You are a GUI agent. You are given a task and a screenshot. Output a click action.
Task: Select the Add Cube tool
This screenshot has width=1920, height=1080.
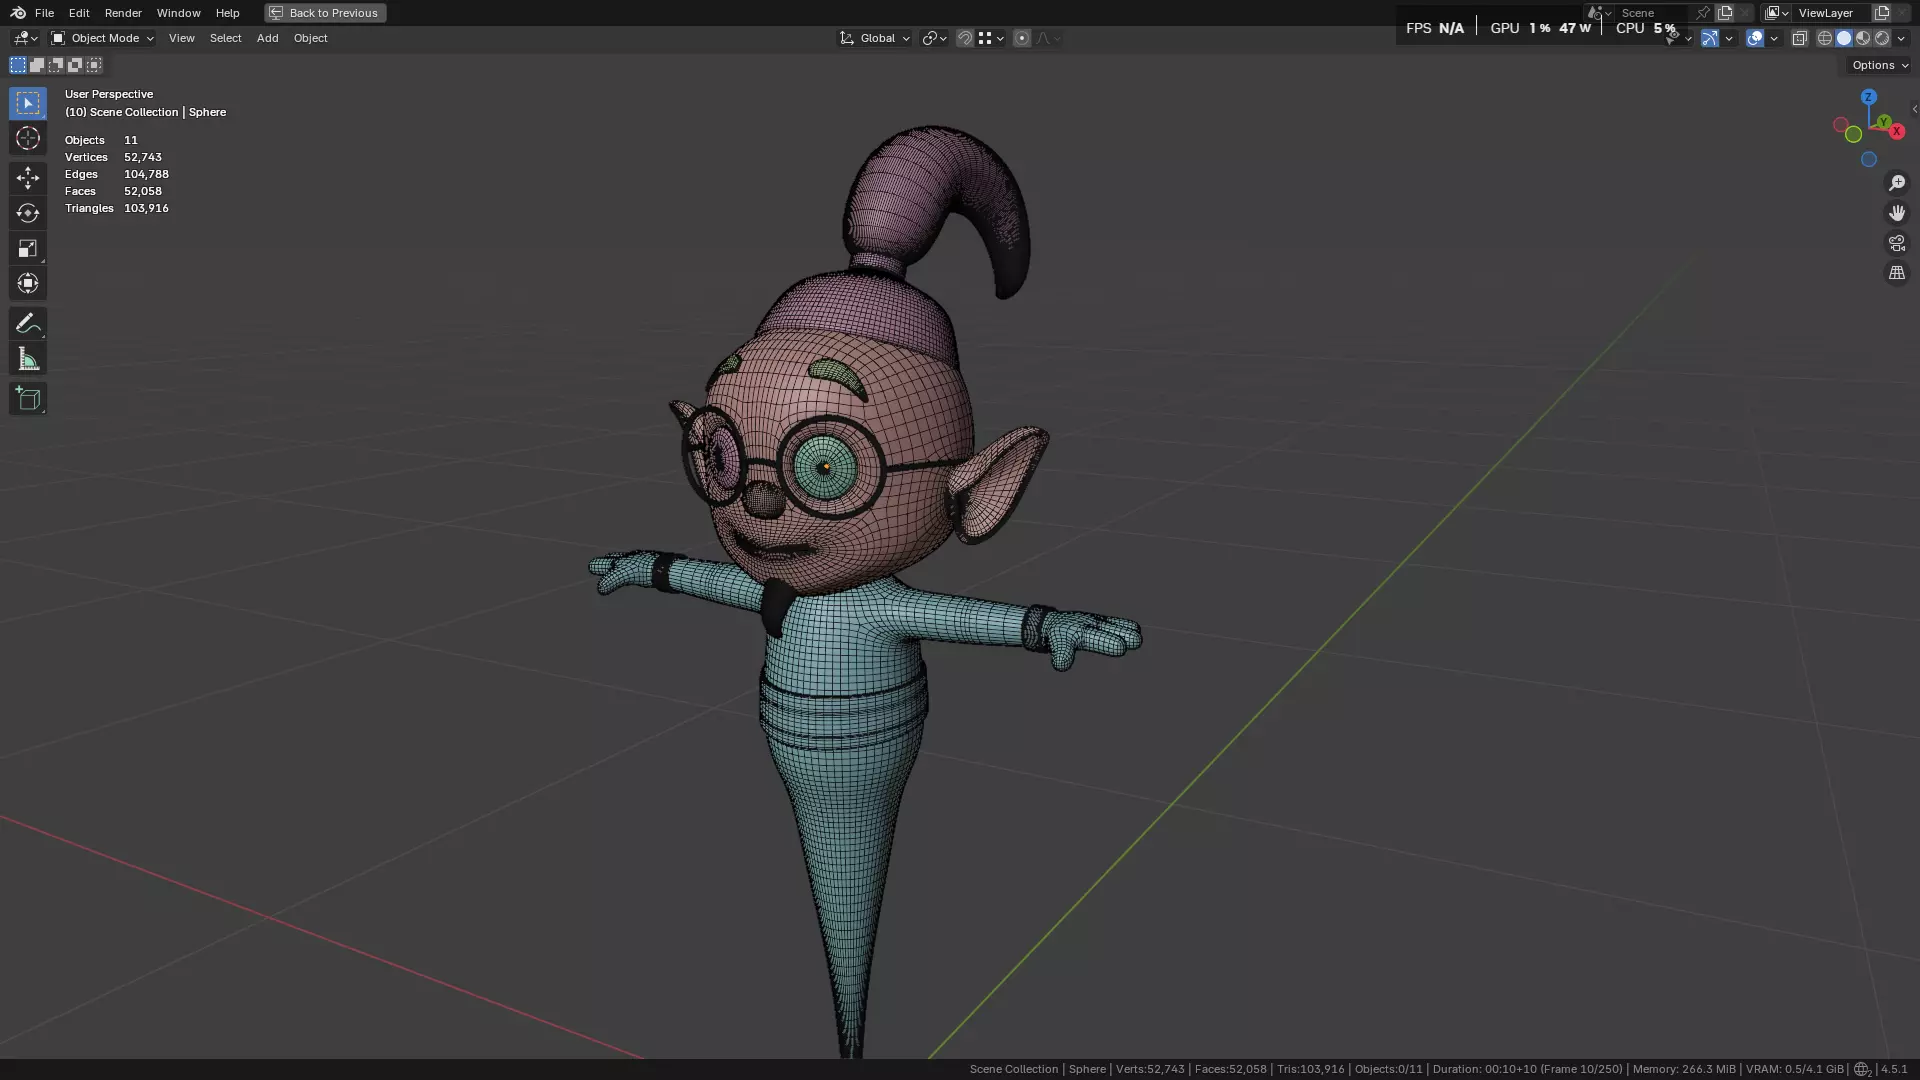coord(28,399)
